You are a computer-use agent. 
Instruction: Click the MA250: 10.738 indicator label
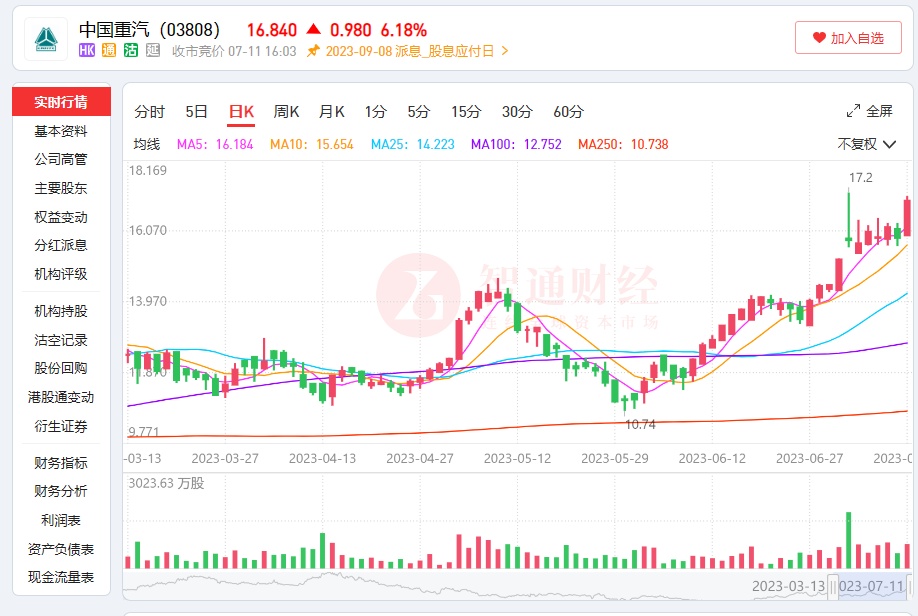[623, 144]
